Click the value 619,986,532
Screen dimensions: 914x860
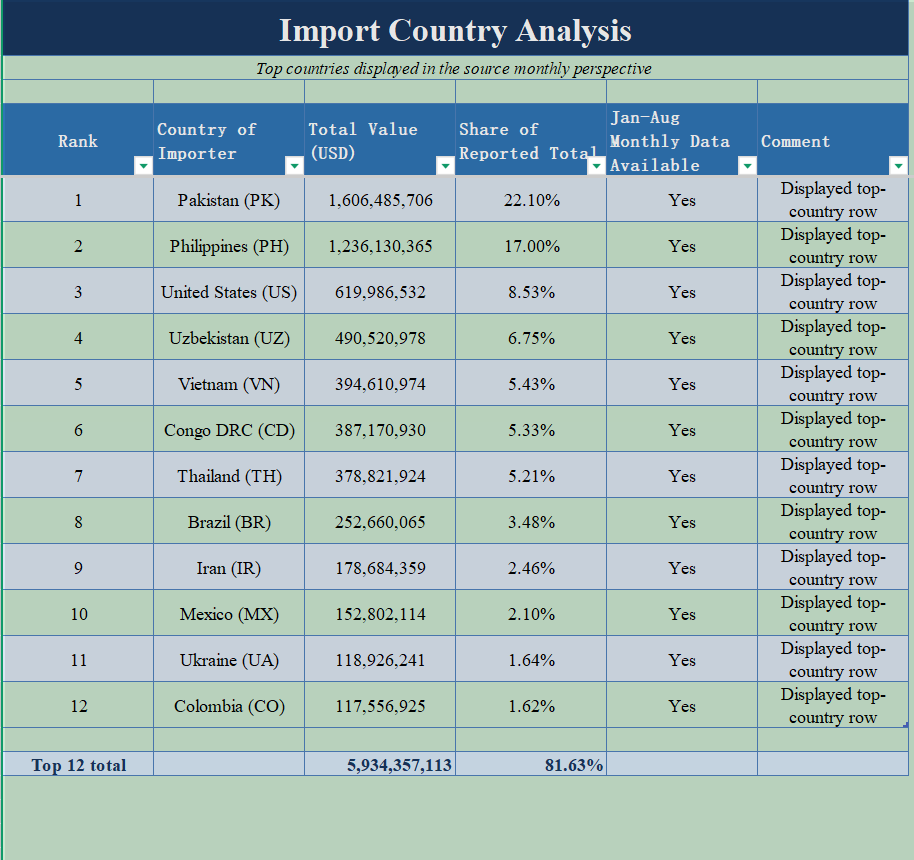tap(380, 292)
